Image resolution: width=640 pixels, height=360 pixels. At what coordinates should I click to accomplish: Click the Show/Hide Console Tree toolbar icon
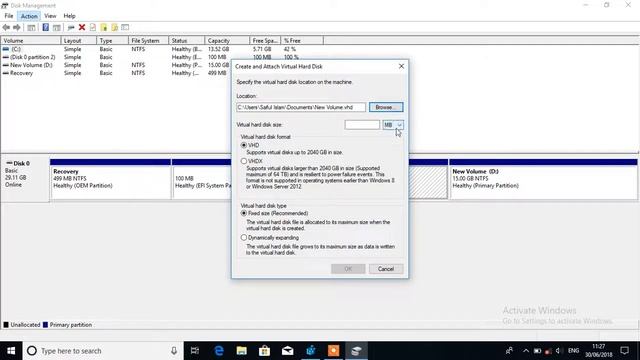pos(31,27)
